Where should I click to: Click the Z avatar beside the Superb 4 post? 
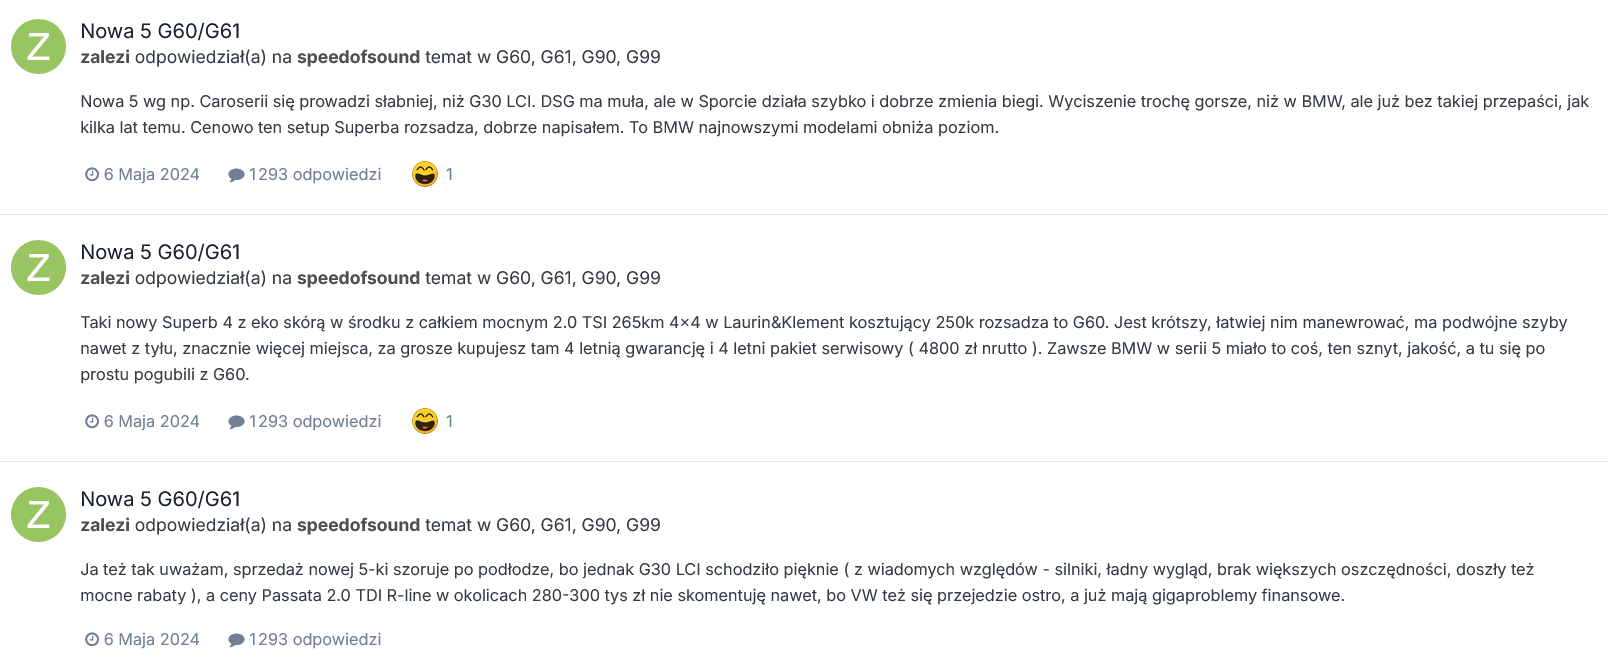coord(38,267)
